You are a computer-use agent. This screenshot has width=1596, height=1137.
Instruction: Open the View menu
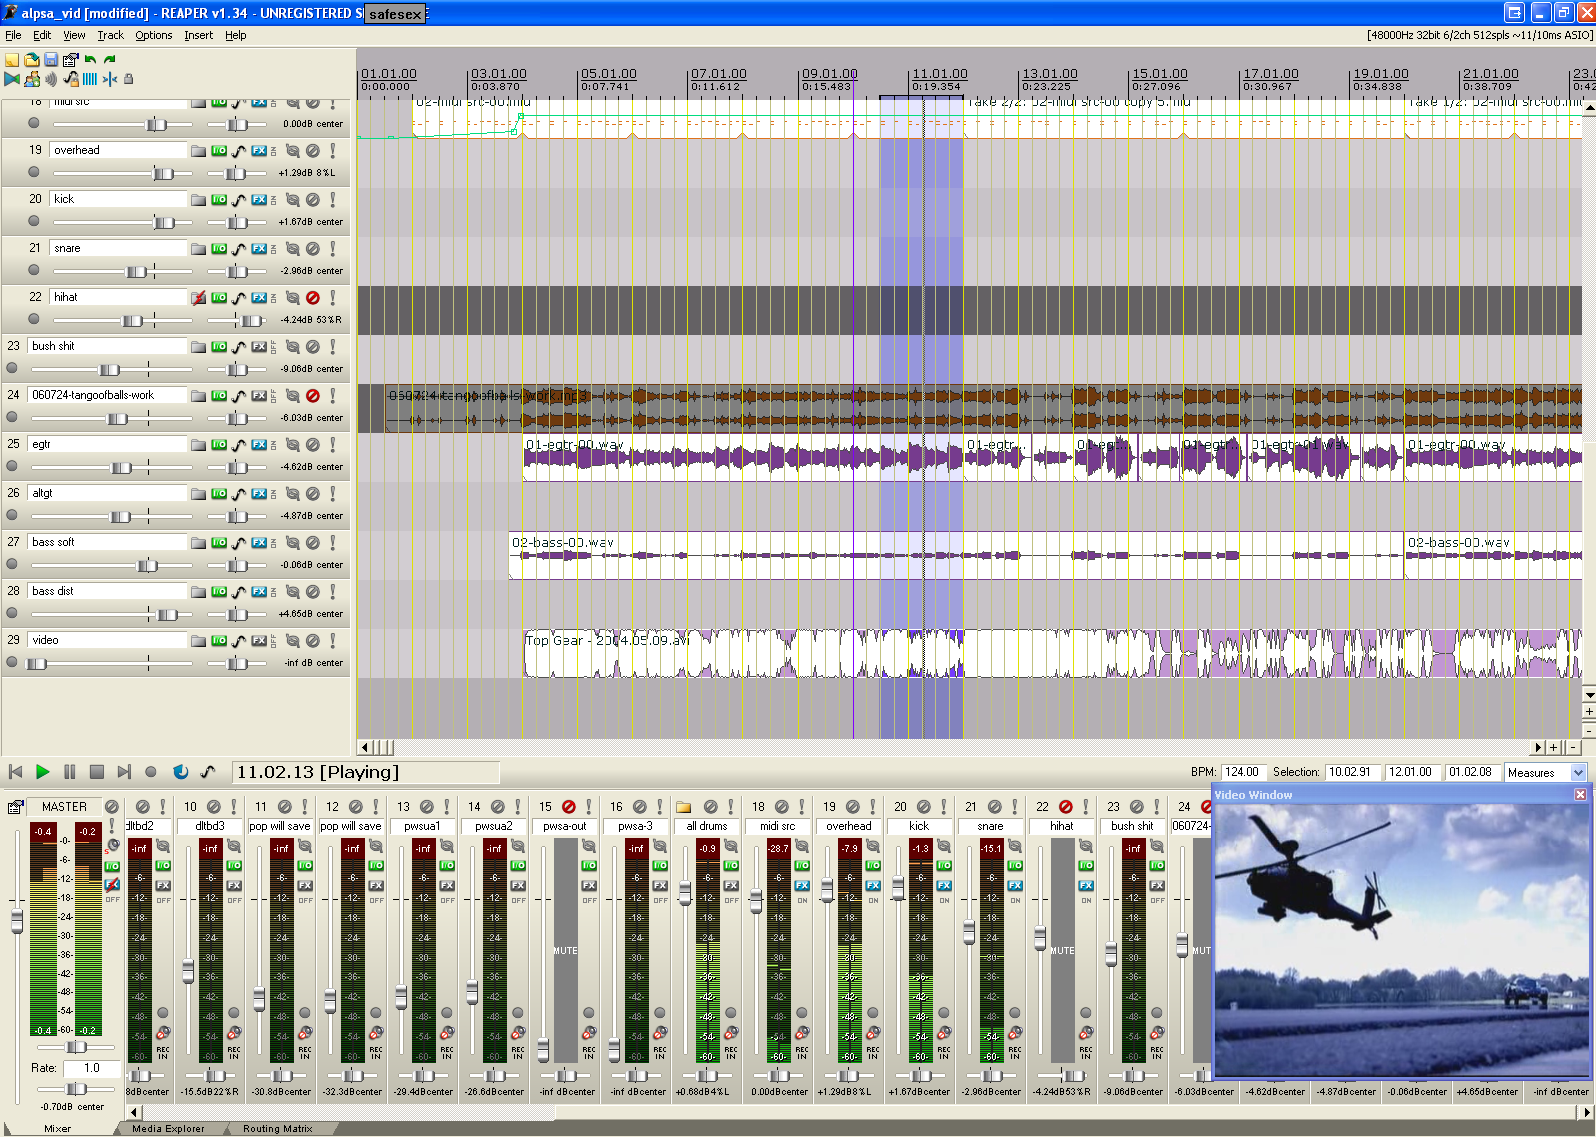(74, 35)
